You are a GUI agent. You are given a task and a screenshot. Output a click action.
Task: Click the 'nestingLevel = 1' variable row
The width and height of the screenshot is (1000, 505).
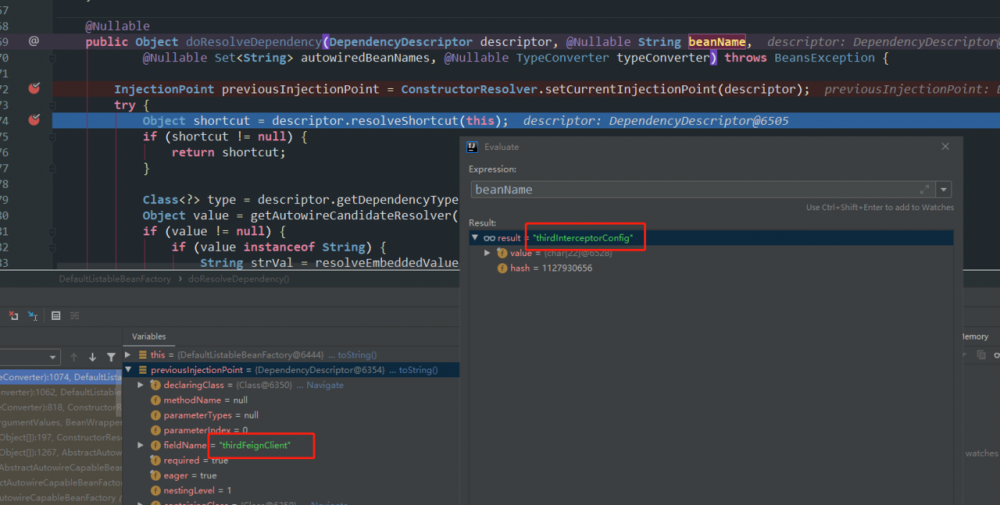[x=291, y=490]
